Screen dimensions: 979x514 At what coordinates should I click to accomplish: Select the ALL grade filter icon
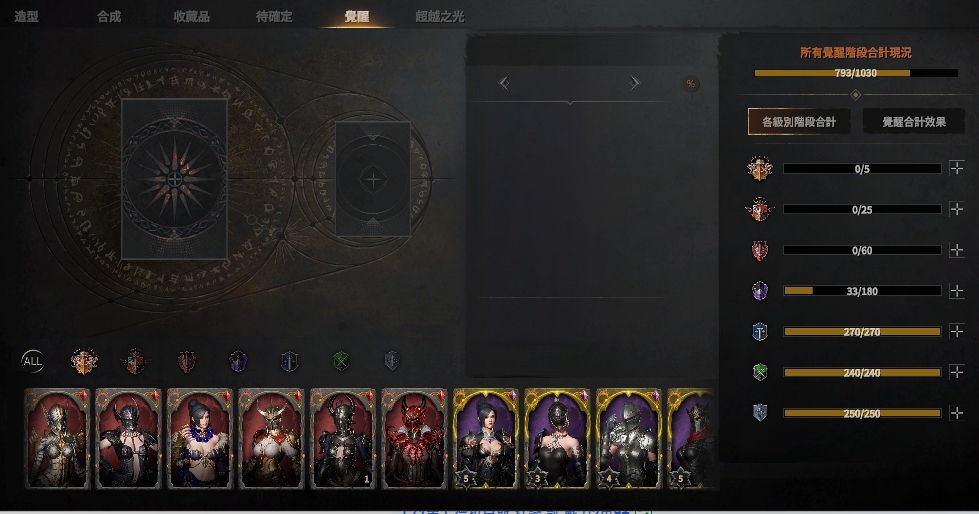click(x=32, y=361)
